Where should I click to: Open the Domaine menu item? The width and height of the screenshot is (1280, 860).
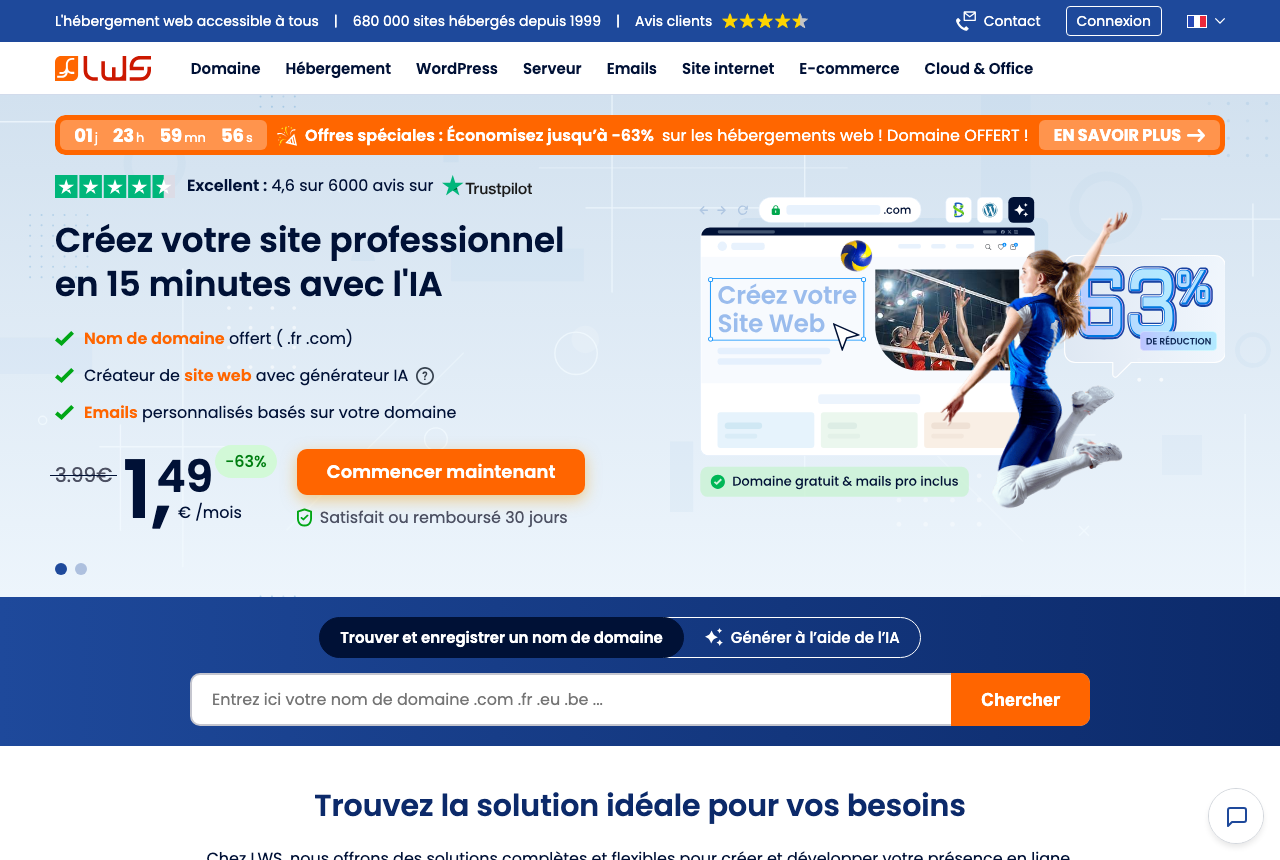point(225,69)
